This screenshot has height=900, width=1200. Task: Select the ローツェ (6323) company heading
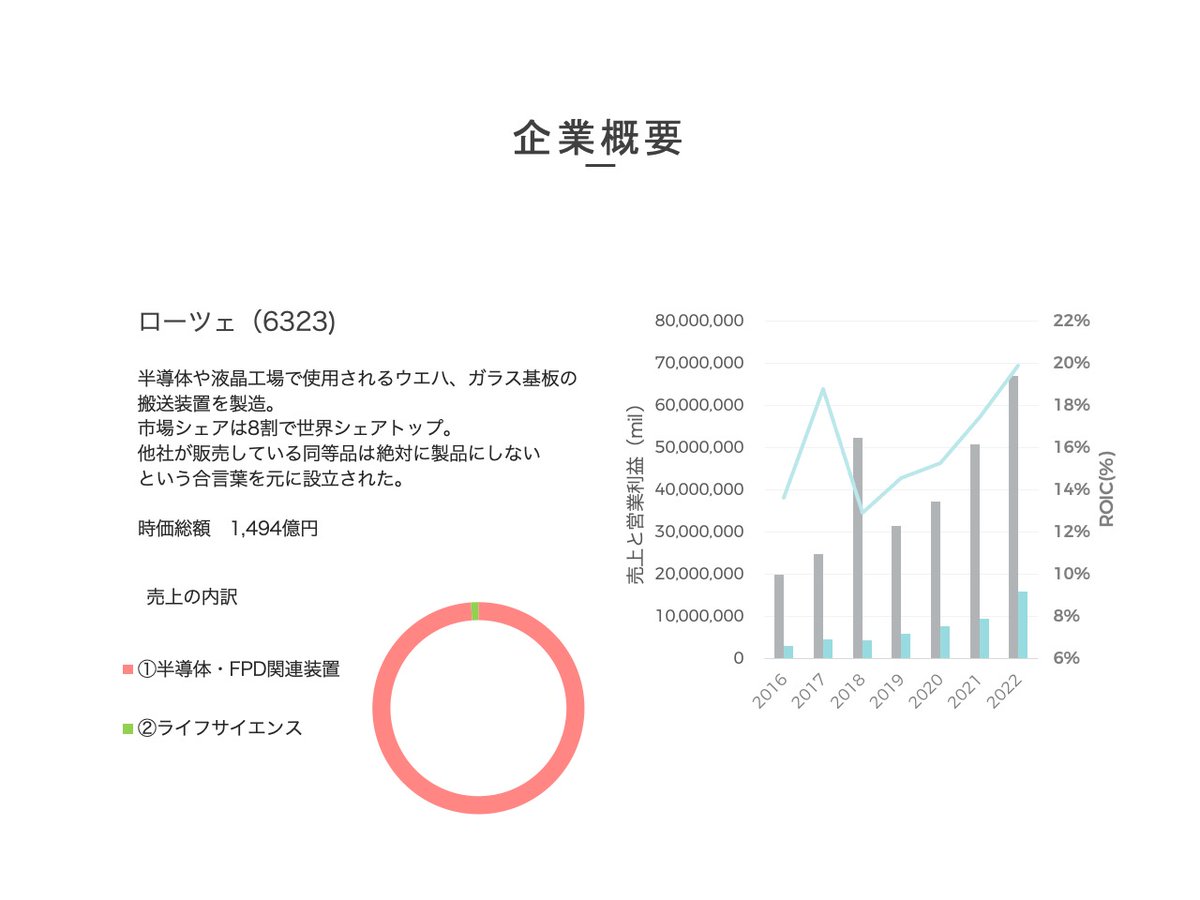(237, 322)
